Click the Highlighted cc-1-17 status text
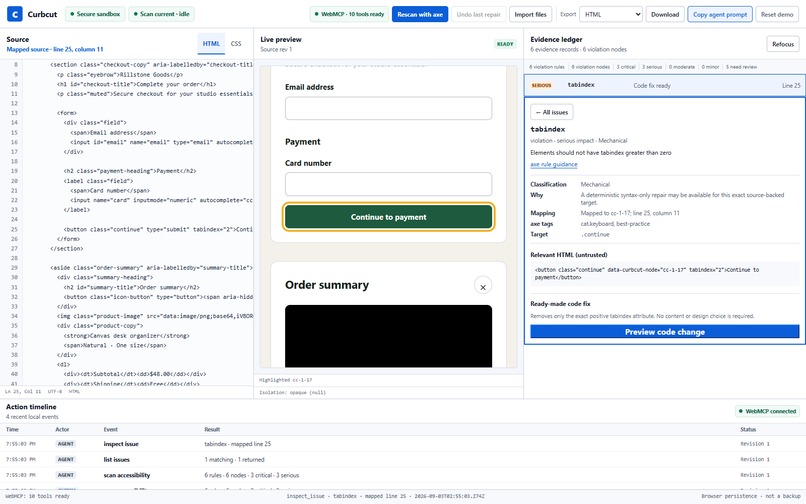The height and width of the screenshot is (504, 806). click(285, 380)
